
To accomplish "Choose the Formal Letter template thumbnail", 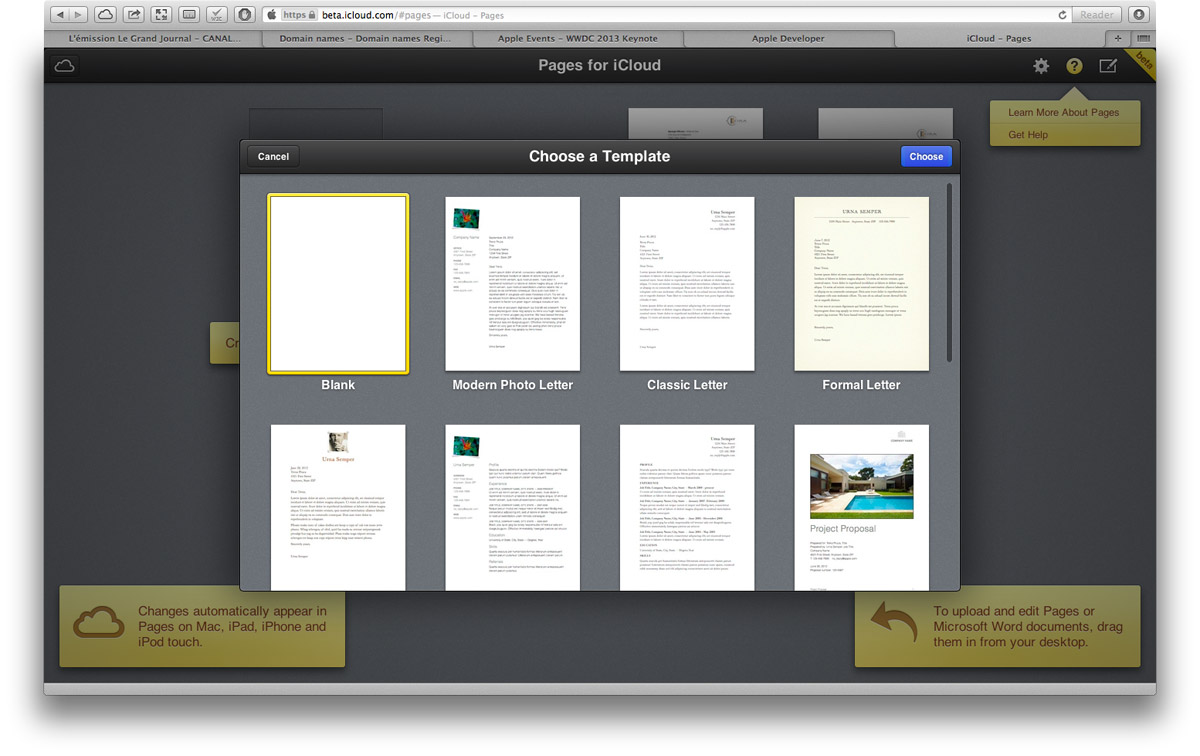I will tap(862, 283).
